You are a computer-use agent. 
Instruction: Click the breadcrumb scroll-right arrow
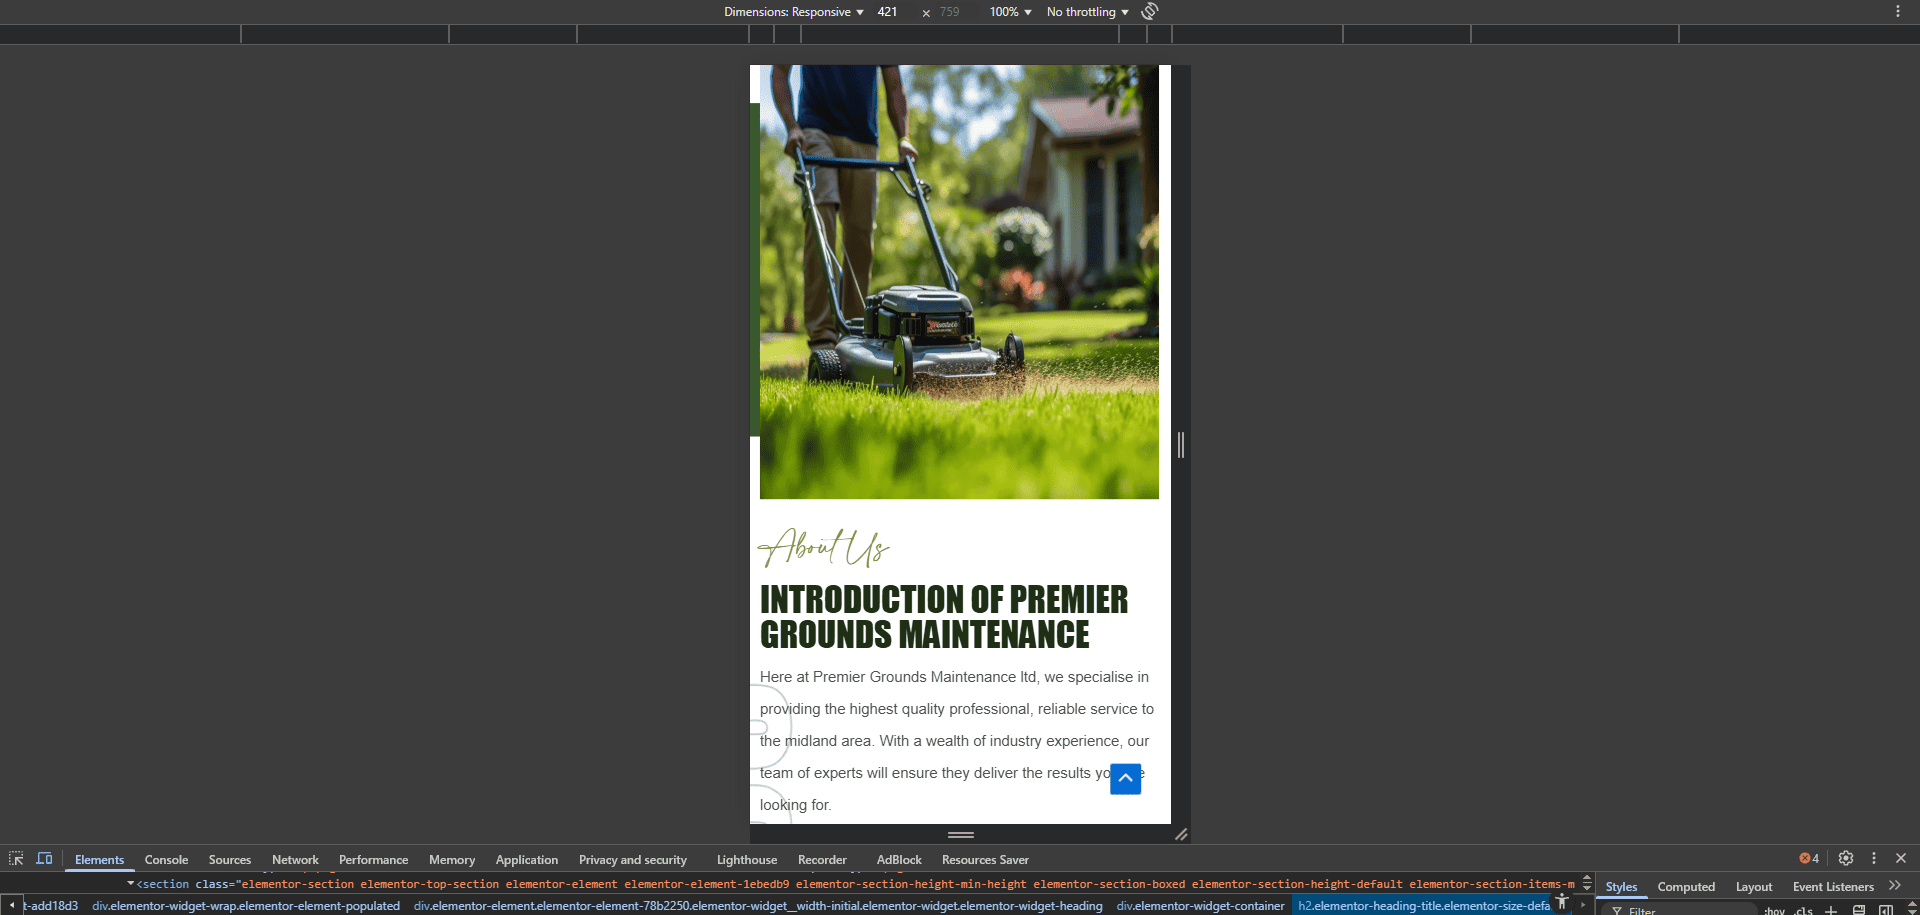pos(1583,905)
